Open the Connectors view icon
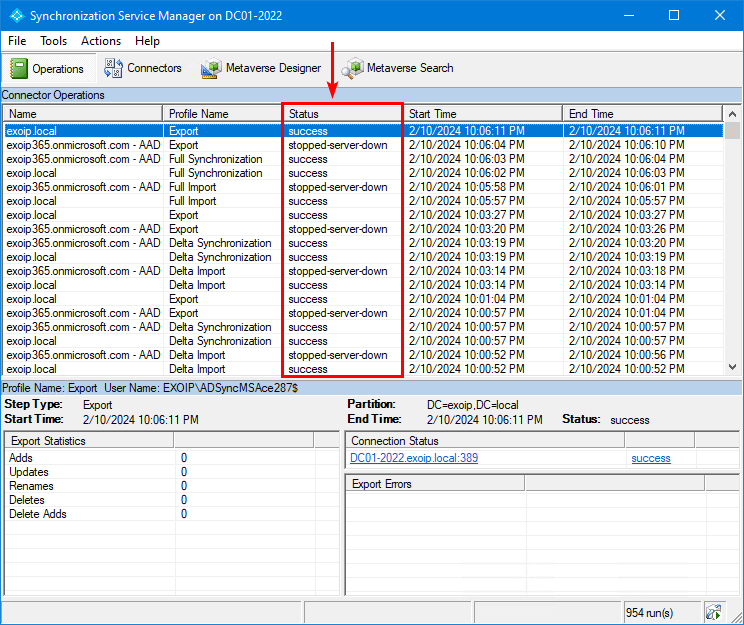Screen dimensions: 744x625 click(112, 68)
